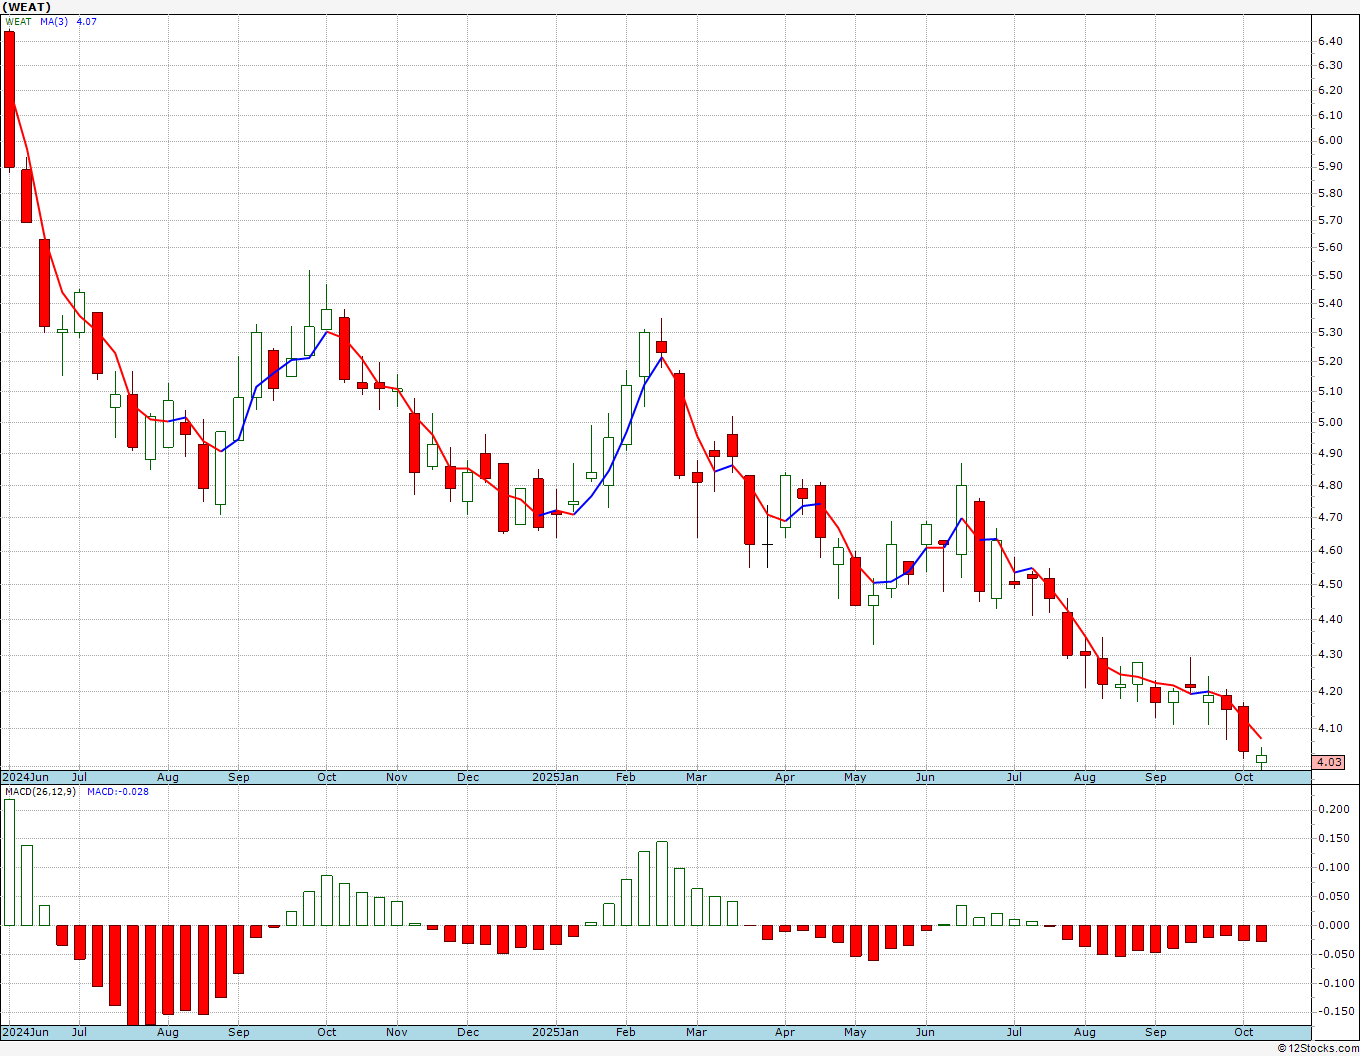Click the 6.00 price axis label
Screen dimensions: 1360x1056
[1330, 140]
